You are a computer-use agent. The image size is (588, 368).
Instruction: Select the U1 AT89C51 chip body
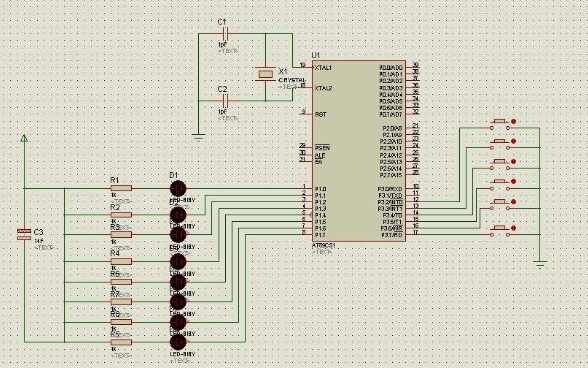pos(359,151)
